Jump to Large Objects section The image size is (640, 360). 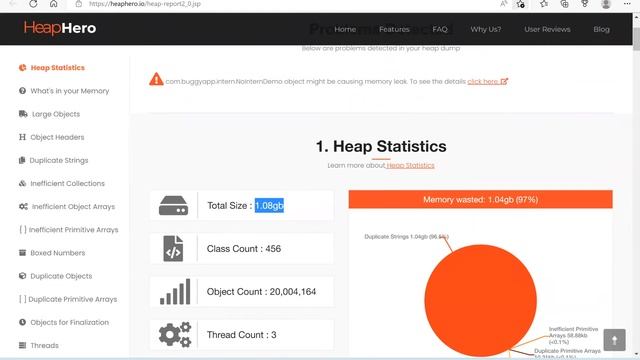coord(56,114)
